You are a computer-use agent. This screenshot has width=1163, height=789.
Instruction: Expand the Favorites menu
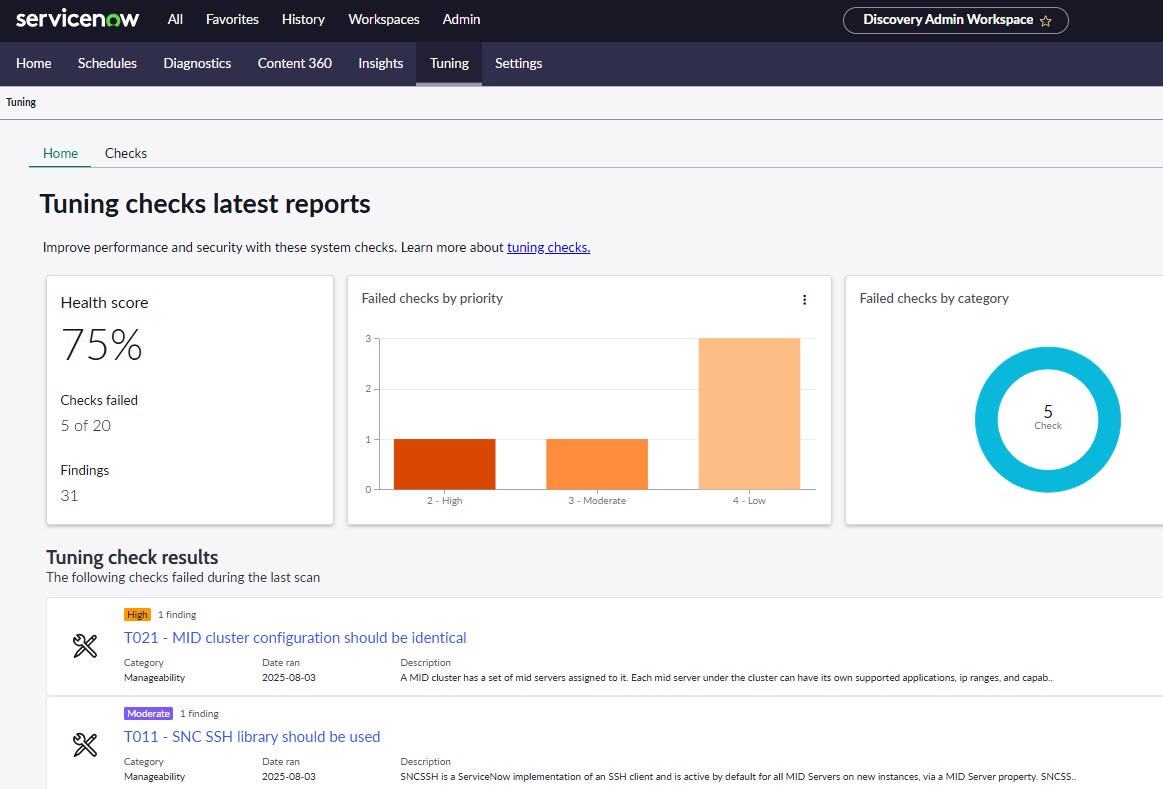coord(232,19)
